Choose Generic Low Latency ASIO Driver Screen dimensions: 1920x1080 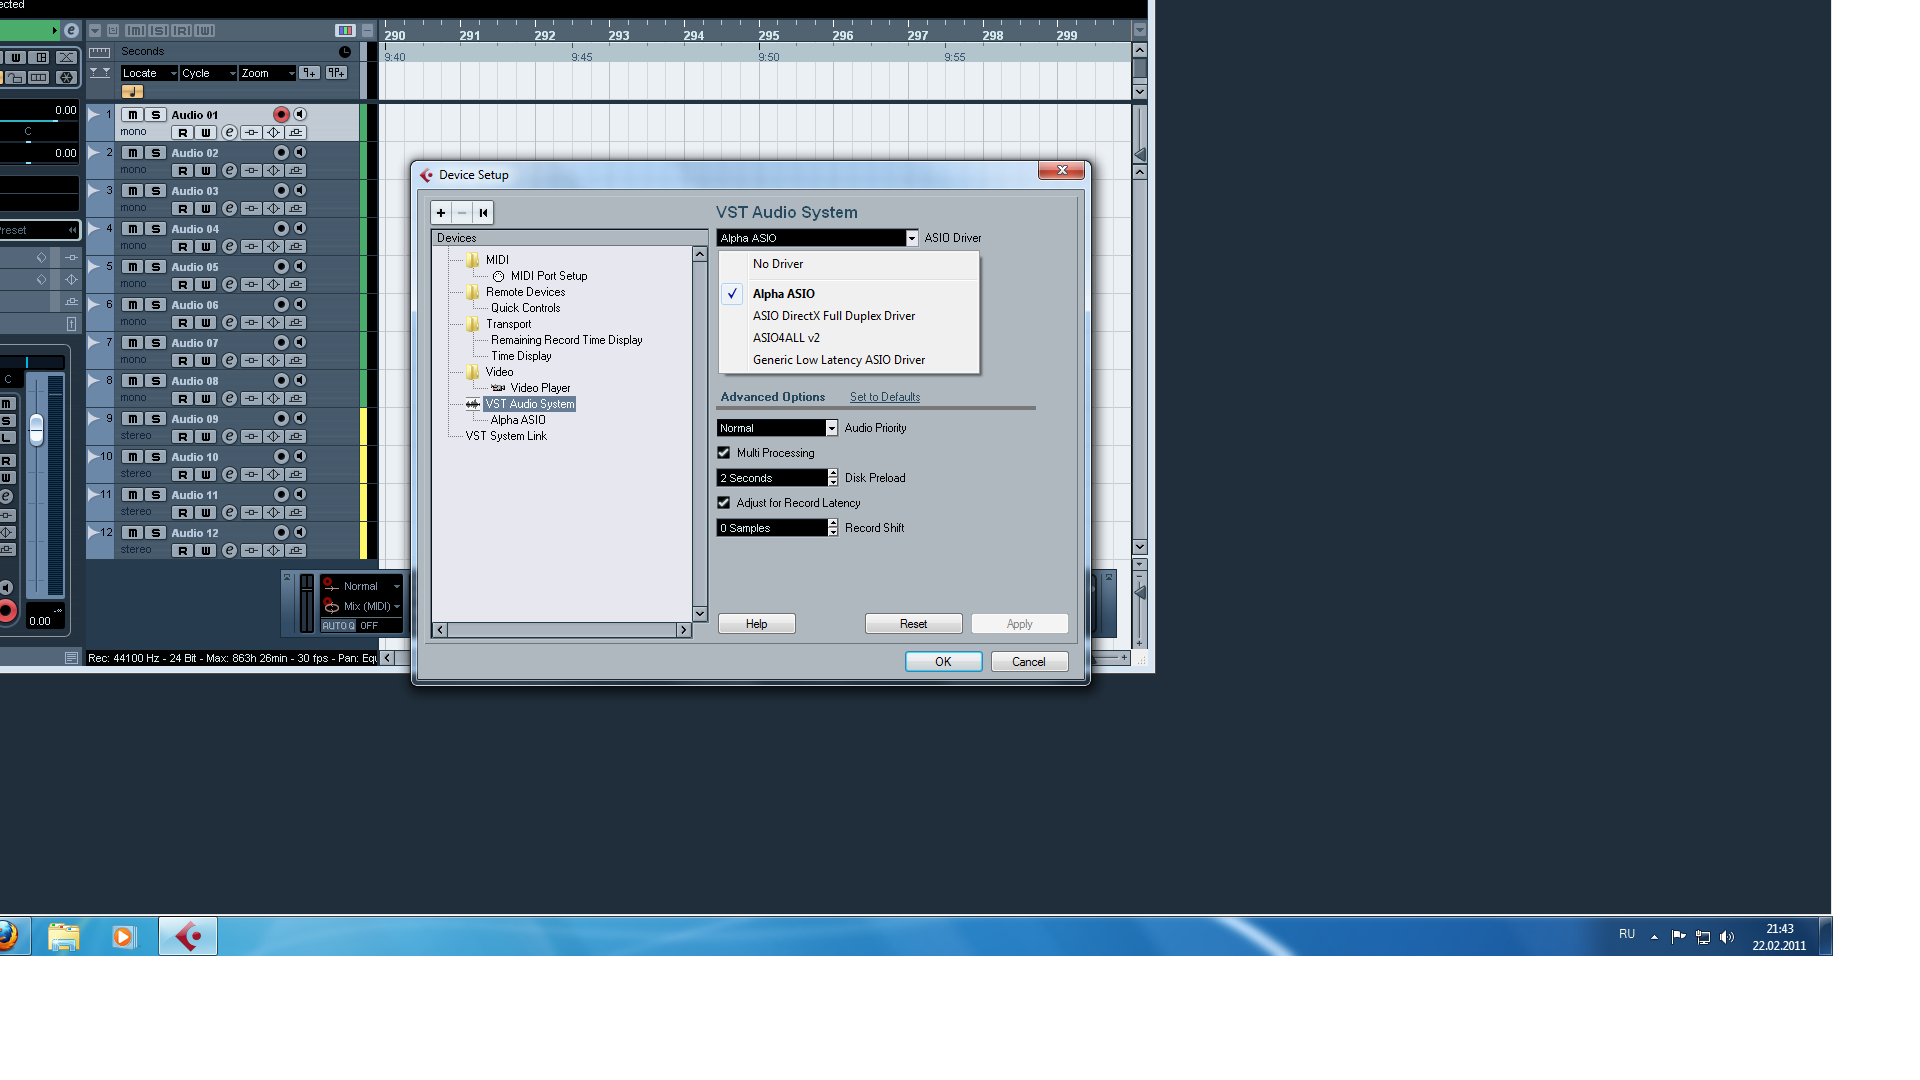838,360
